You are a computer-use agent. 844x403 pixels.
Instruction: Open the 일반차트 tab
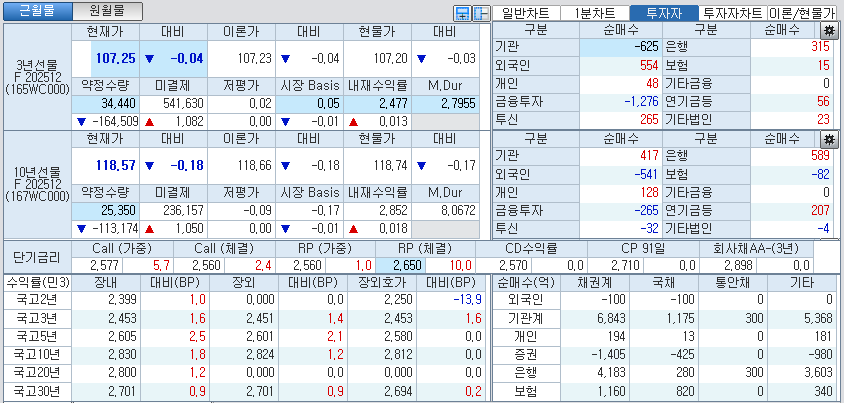(x=527, y=13)
